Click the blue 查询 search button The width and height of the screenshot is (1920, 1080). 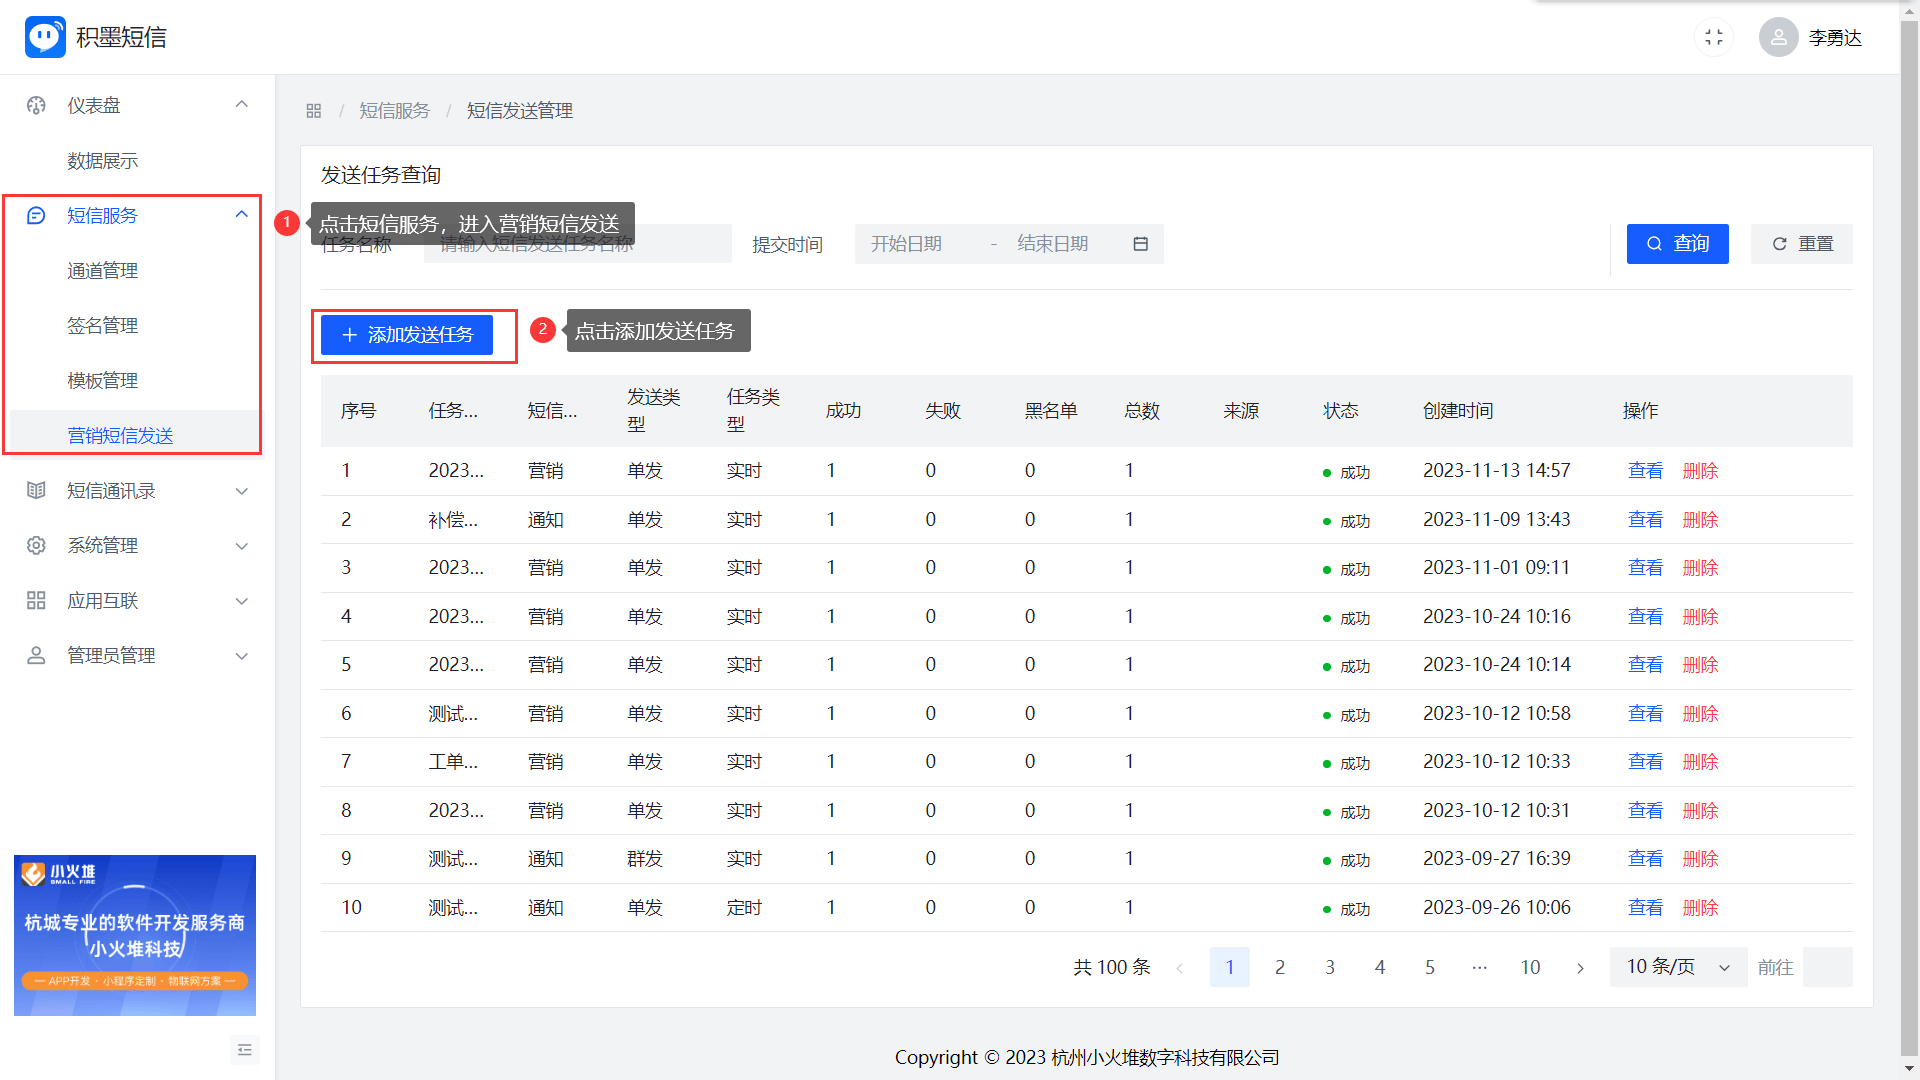pyautogui.click(x=1677, y=244)
